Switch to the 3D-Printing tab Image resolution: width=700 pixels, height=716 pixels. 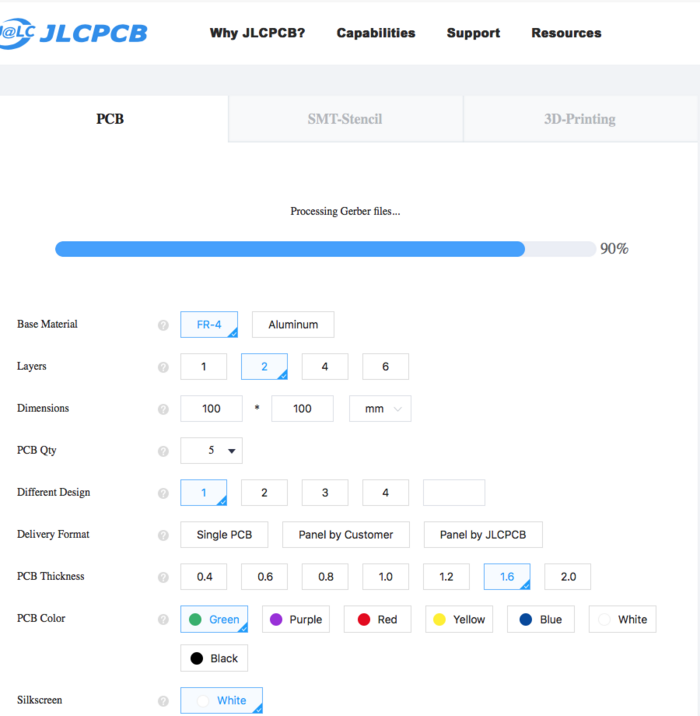click(580, 119)
